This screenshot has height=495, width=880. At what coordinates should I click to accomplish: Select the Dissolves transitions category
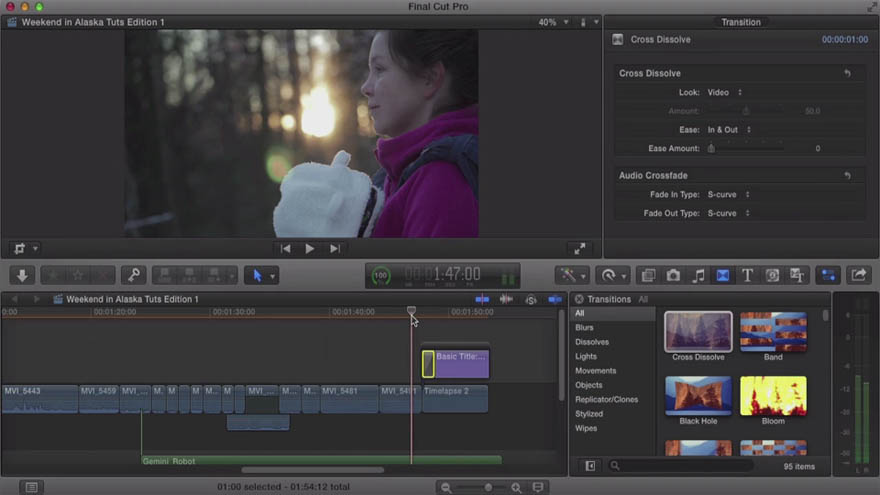pos(613,342)
